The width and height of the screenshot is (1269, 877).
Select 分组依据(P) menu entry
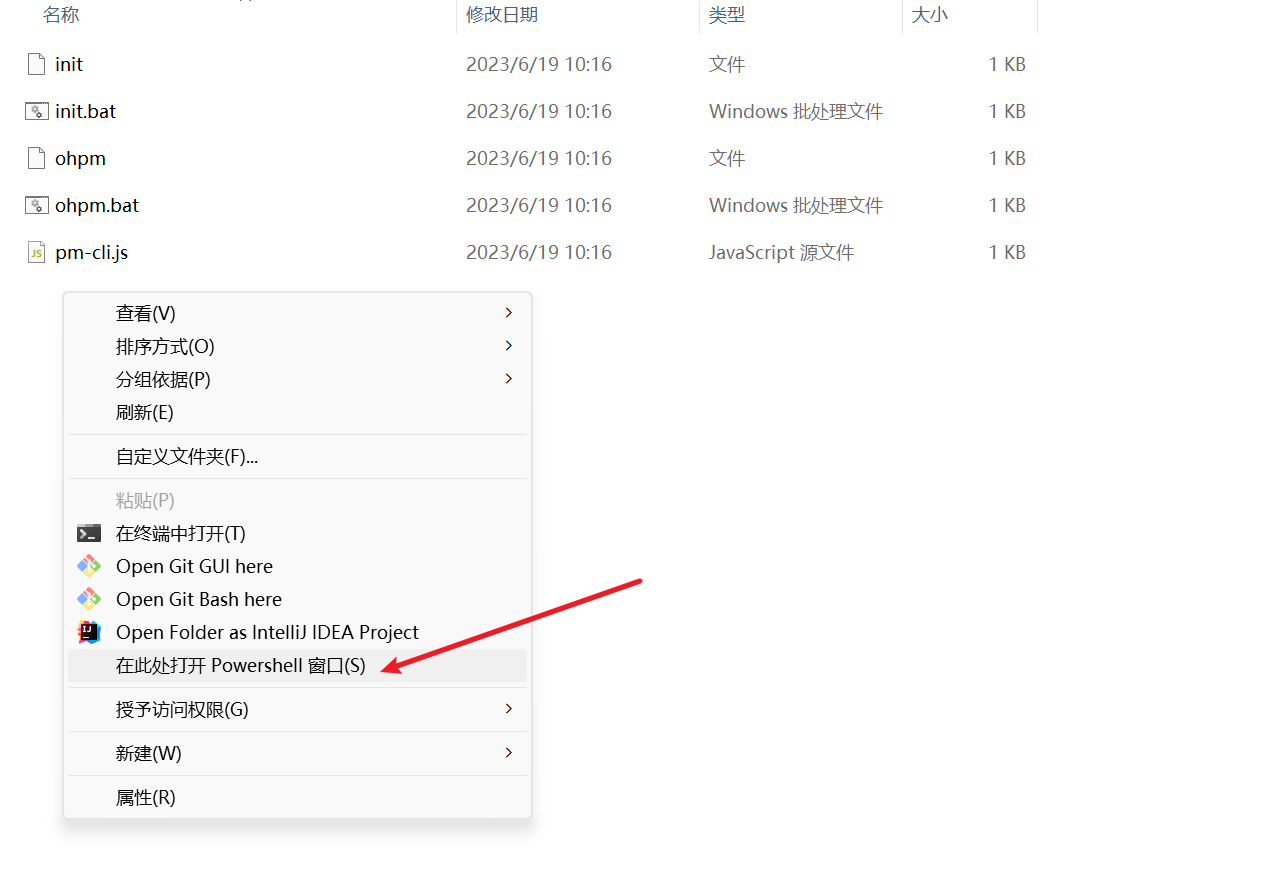[297, 379]
